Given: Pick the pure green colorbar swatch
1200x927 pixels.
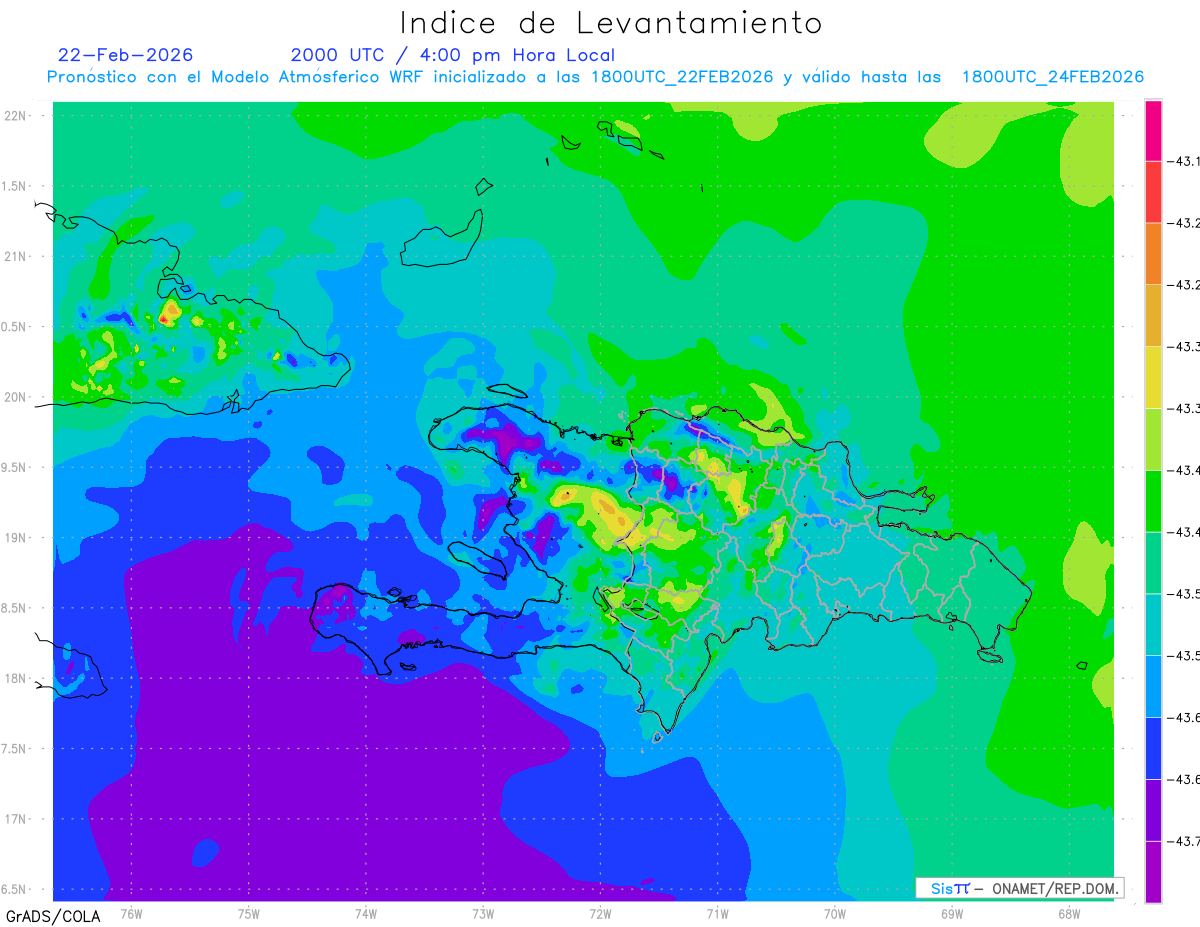Looking at the screenshot, I should 1153,501.
